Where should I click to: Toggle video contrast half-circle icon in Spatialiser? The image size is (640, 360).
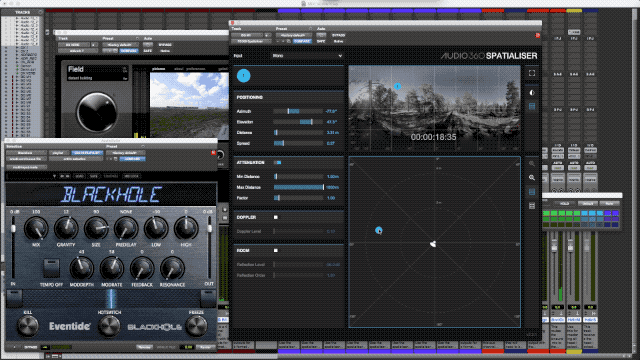tap(532, 93)
